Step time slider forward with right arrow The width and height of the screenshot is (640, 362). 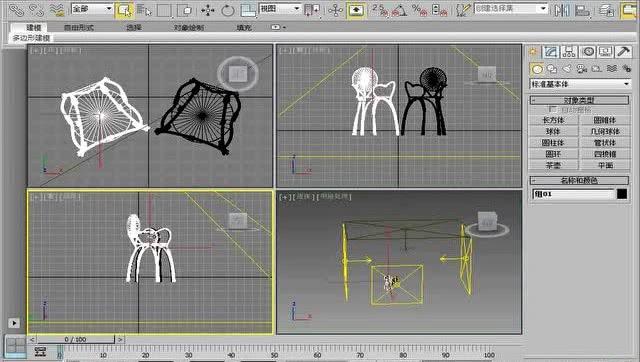point(120,339)
